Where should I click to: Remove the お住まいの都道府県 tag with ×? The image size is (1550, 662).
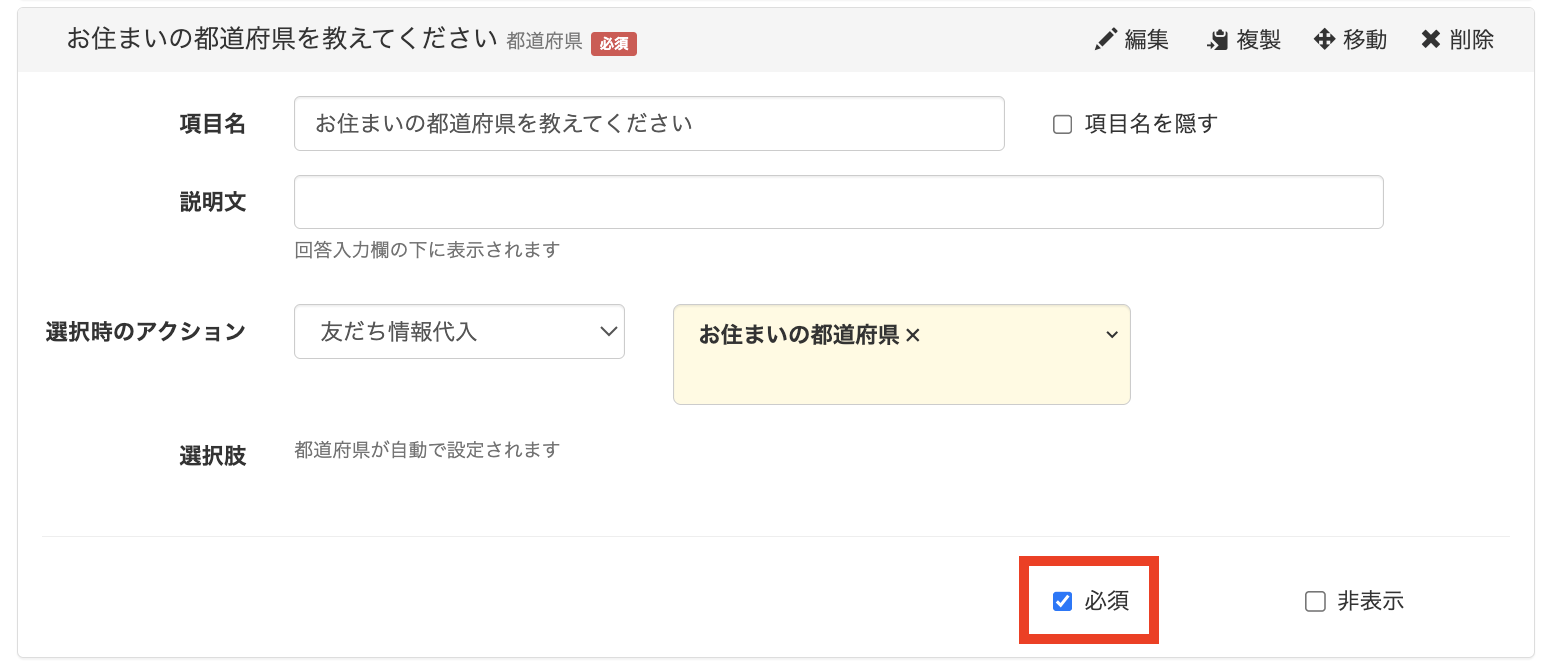click(912, 336)
